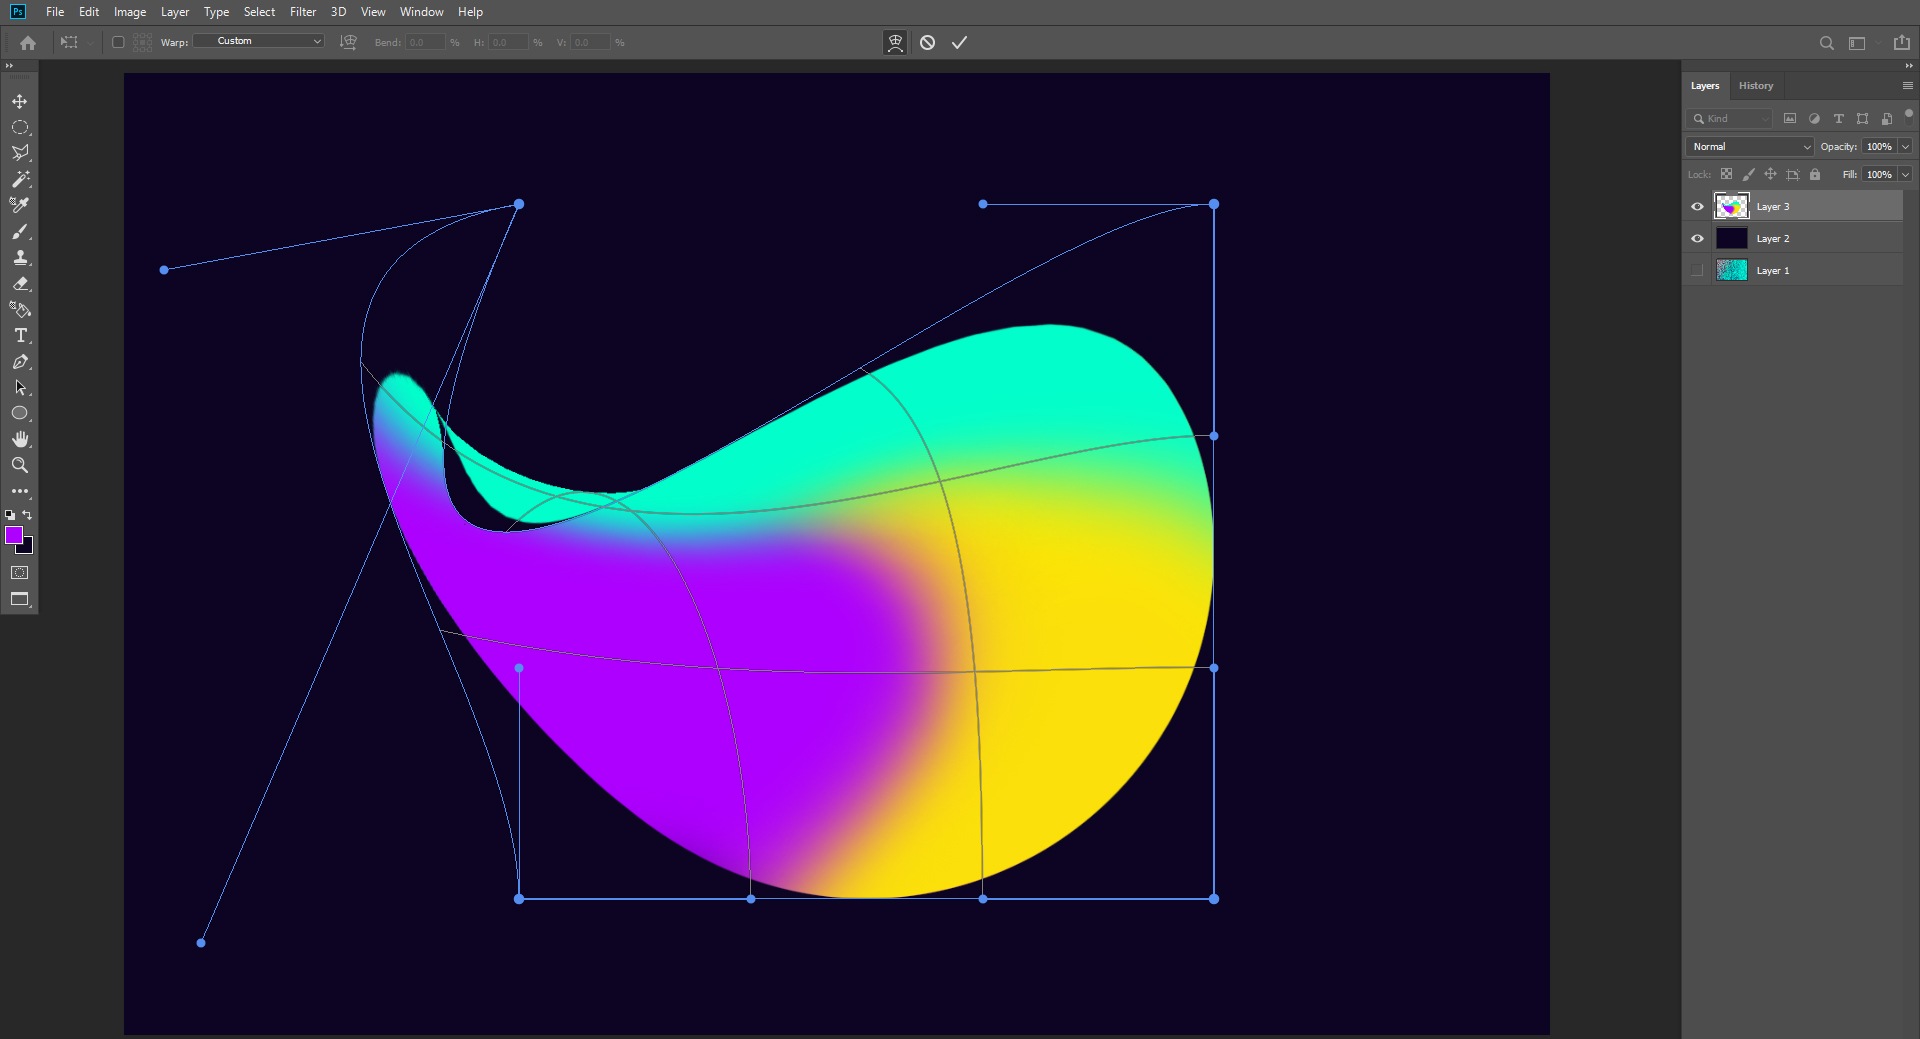Expand the Opacity percentage dropdown
This screenshot has height=1039, width=1920.
pyautogui.click(x=1904, y=146)
